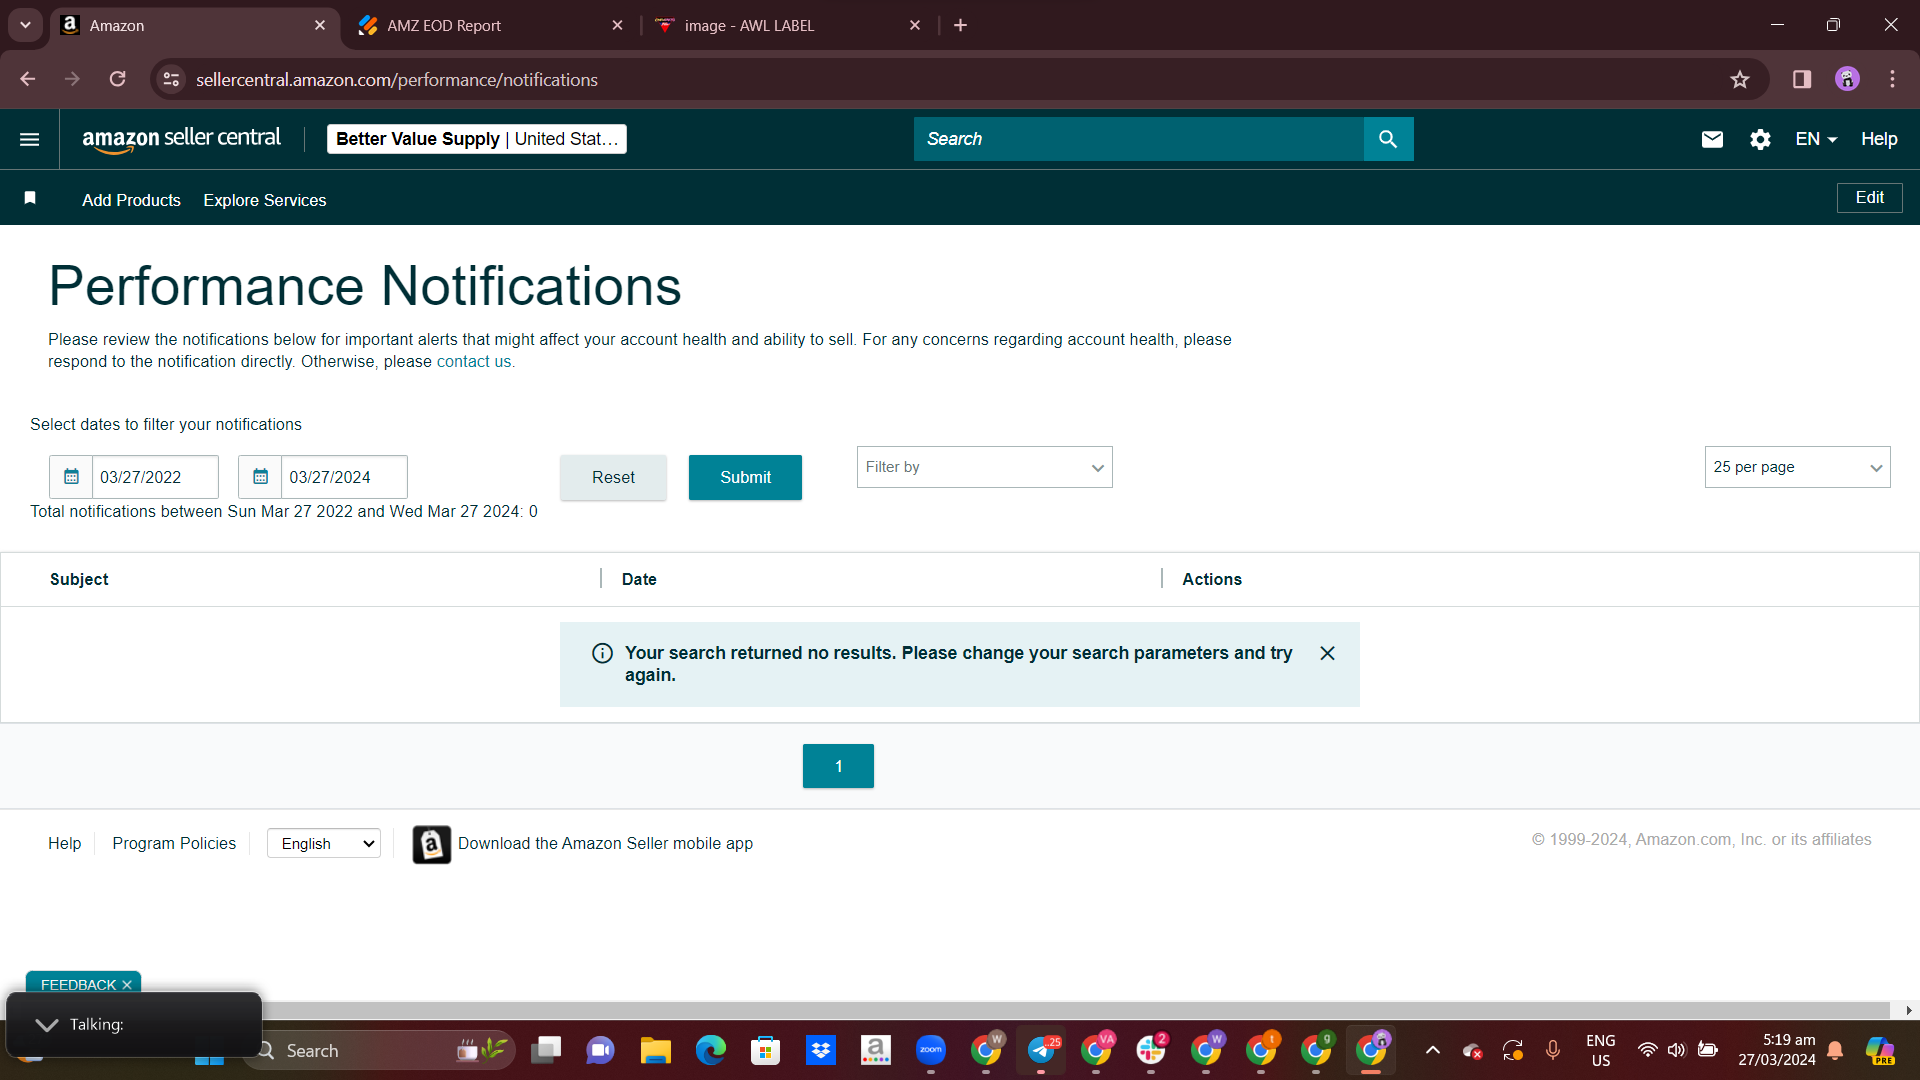Viewport: 1920px width, 1080px height.
Task: Bookmark this page with the star icon
Action: coord(1740,80)
